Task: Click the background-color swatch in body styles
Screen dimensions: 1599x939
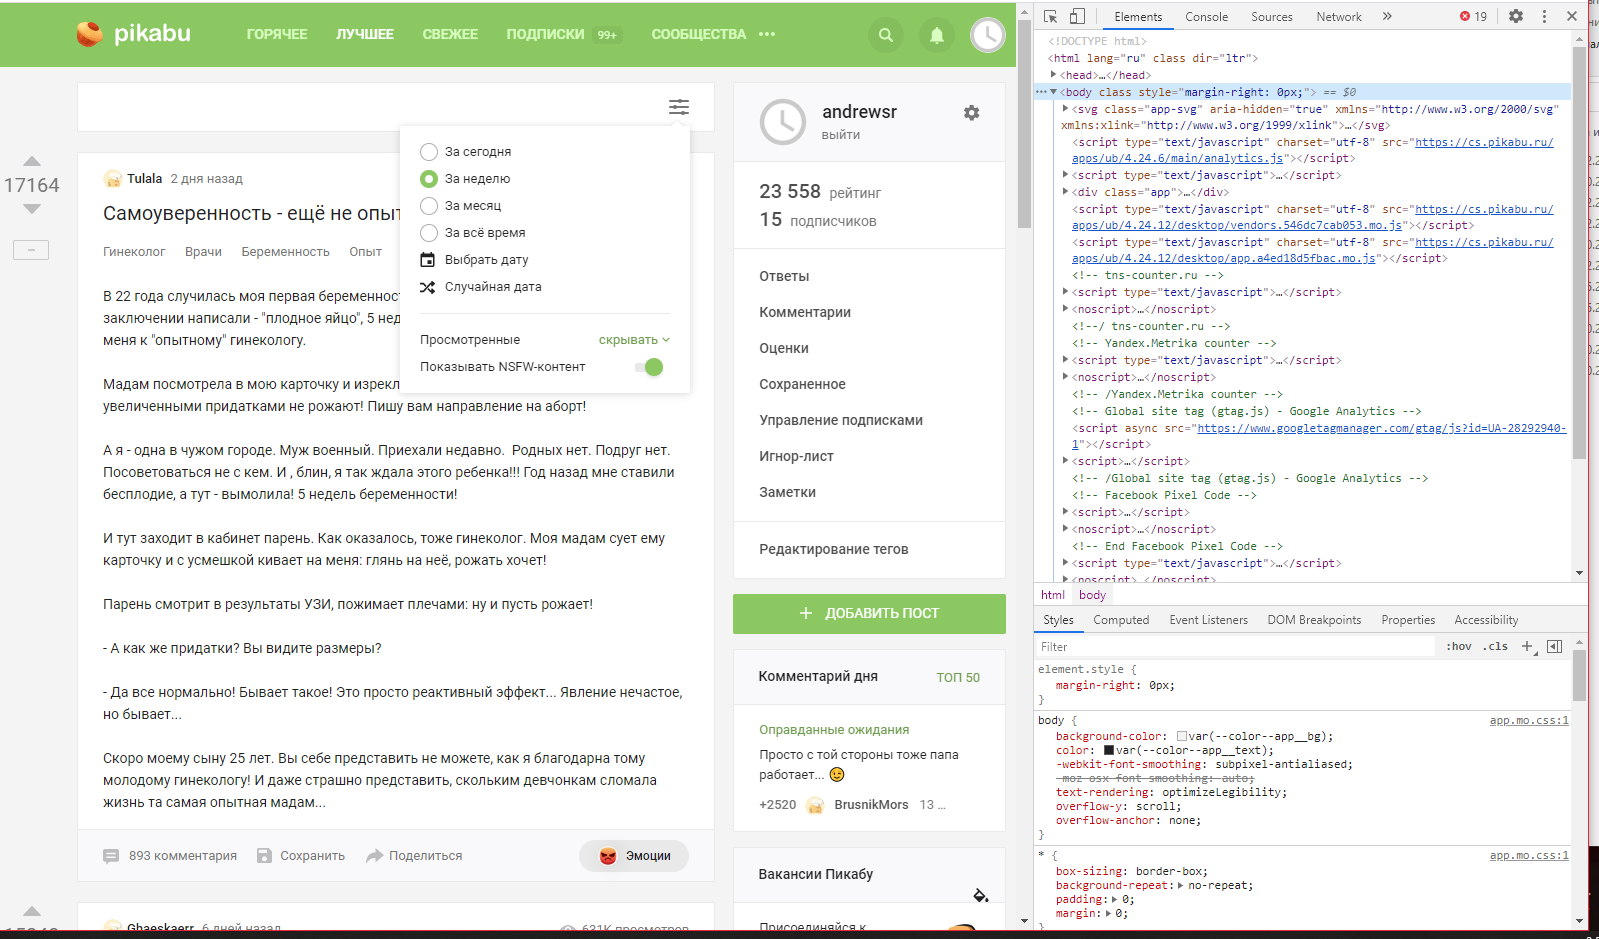Action: 1182,737
